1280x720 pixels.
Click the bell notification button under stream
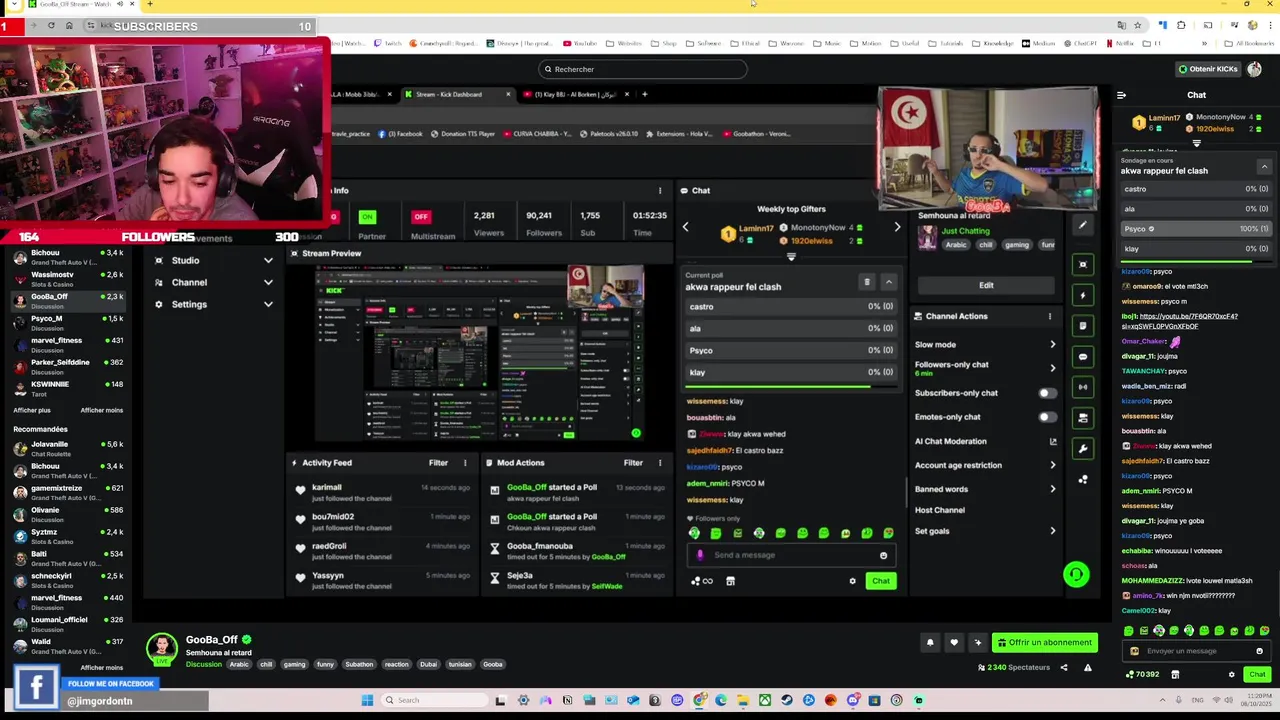[x=930, y=643]
